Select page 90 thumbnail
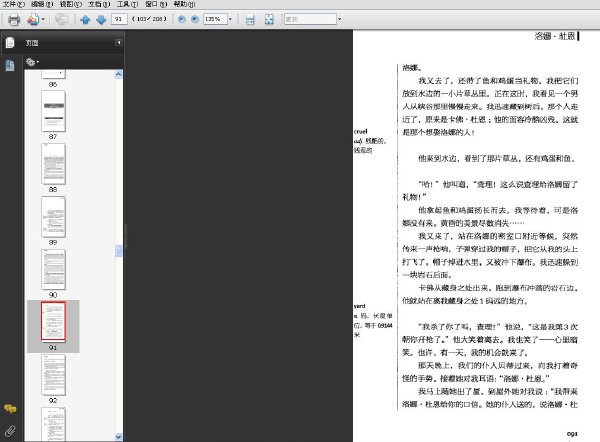The image size is (600, 442). [53, 270]
